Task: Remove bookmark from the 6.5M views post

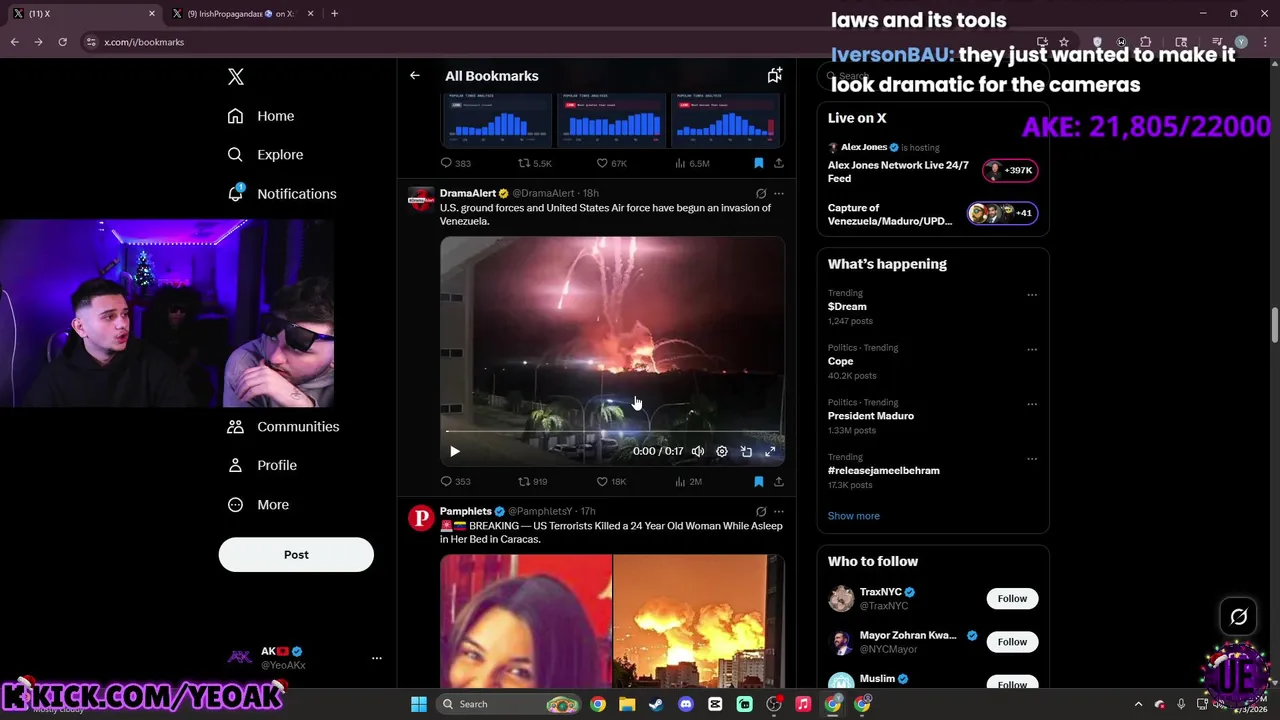Action: pos(759,163)
